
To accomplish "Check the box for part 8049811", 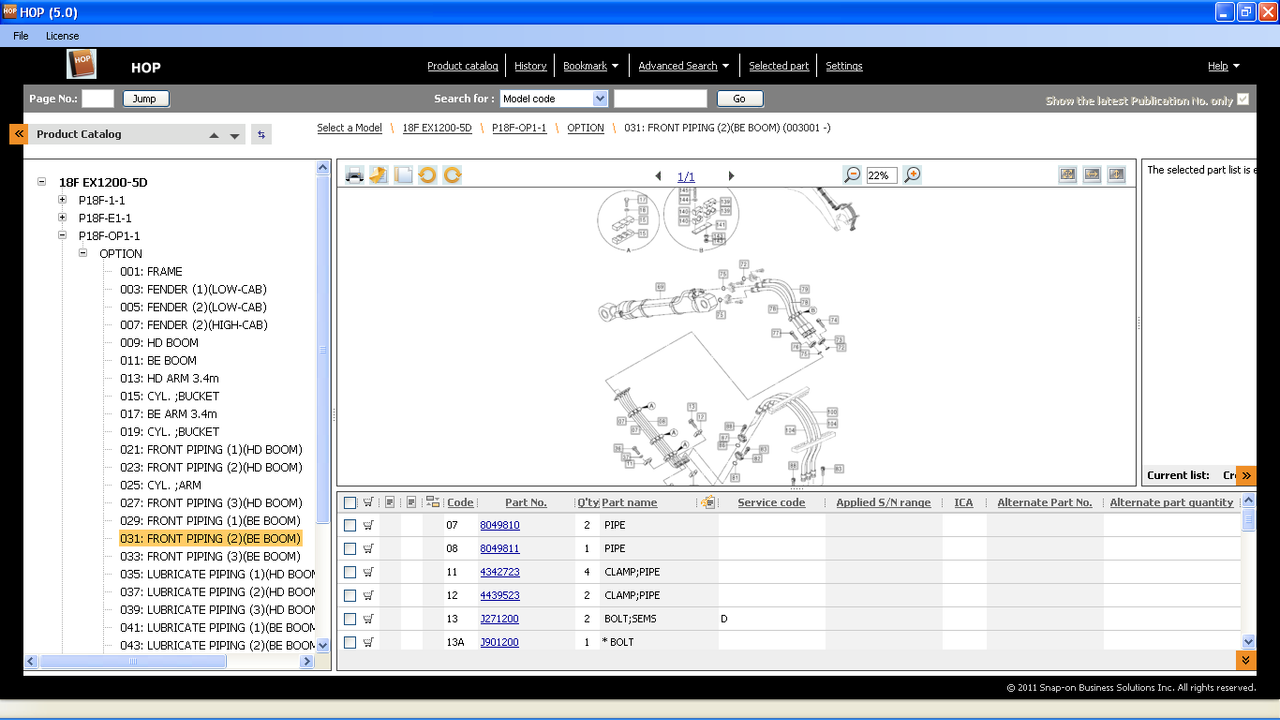I will click(x=350, y=549).
